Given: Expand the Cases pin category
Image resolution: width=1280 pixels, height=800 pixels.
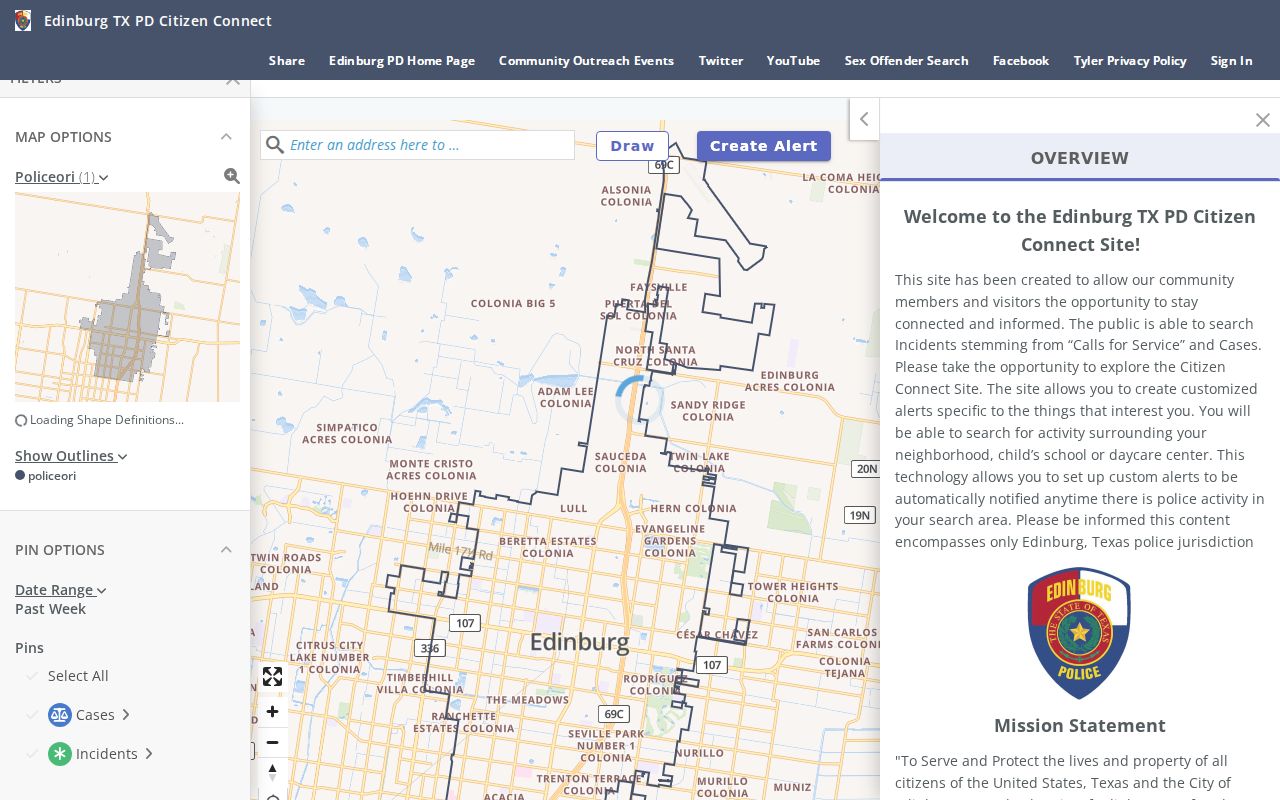Looking at the screenshot, I should pos(126,715).
